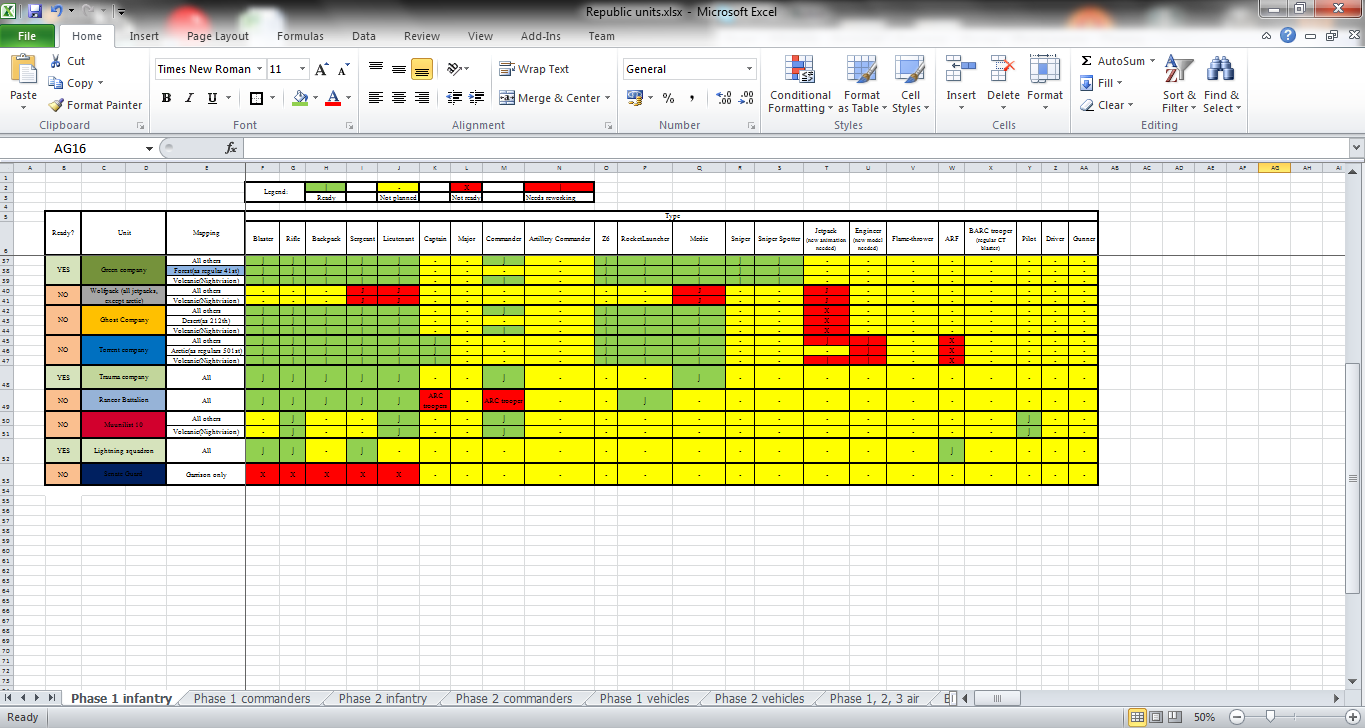The width and height of the screenshot is (1365, 728).
Task: Expand the Clear dropdown in Editing
Action: click(x=1130, y=105)
